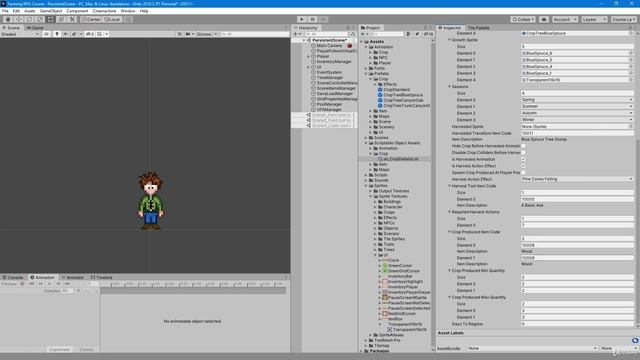Switch to the Animator tab

click(x=73, y=277)
